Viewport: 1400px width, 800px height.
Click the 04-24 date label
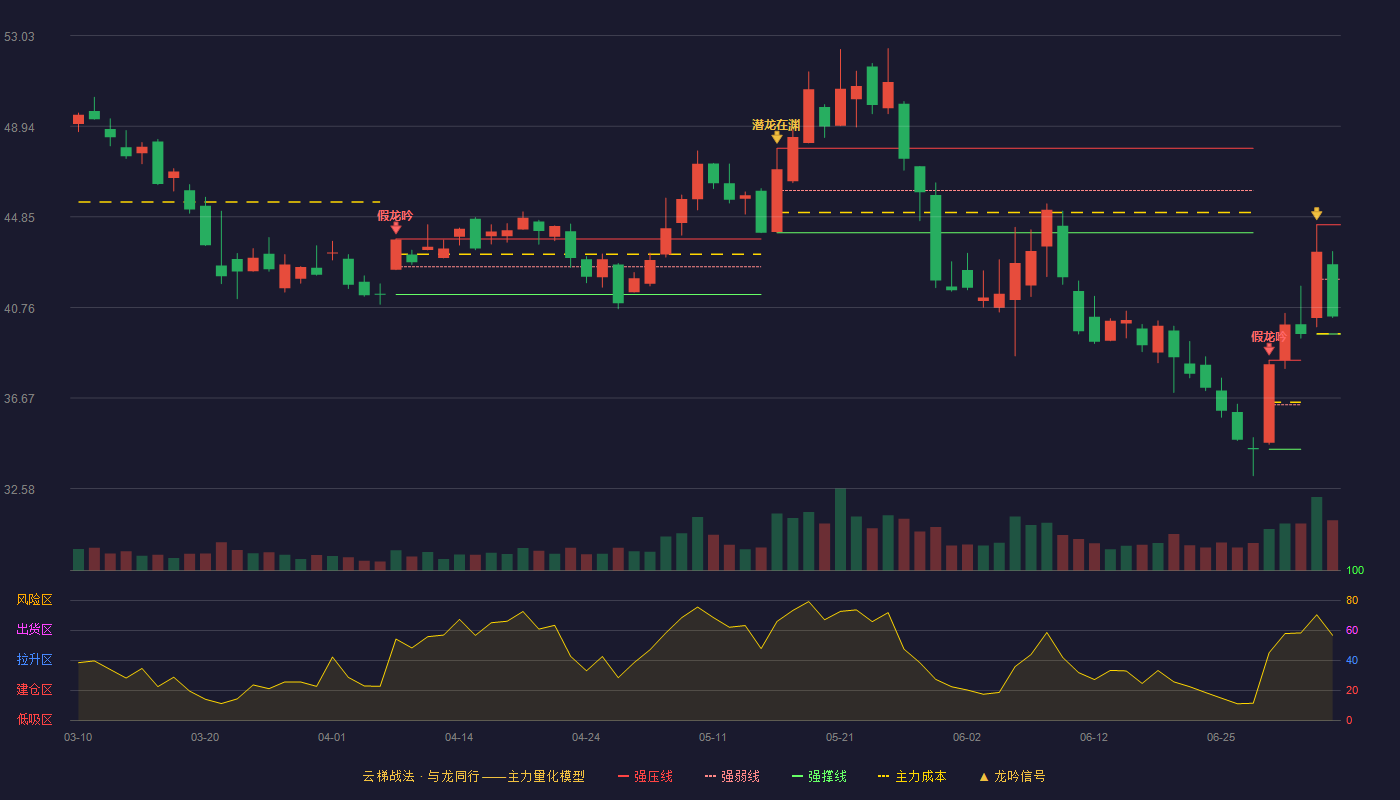[x=586, y=737]
